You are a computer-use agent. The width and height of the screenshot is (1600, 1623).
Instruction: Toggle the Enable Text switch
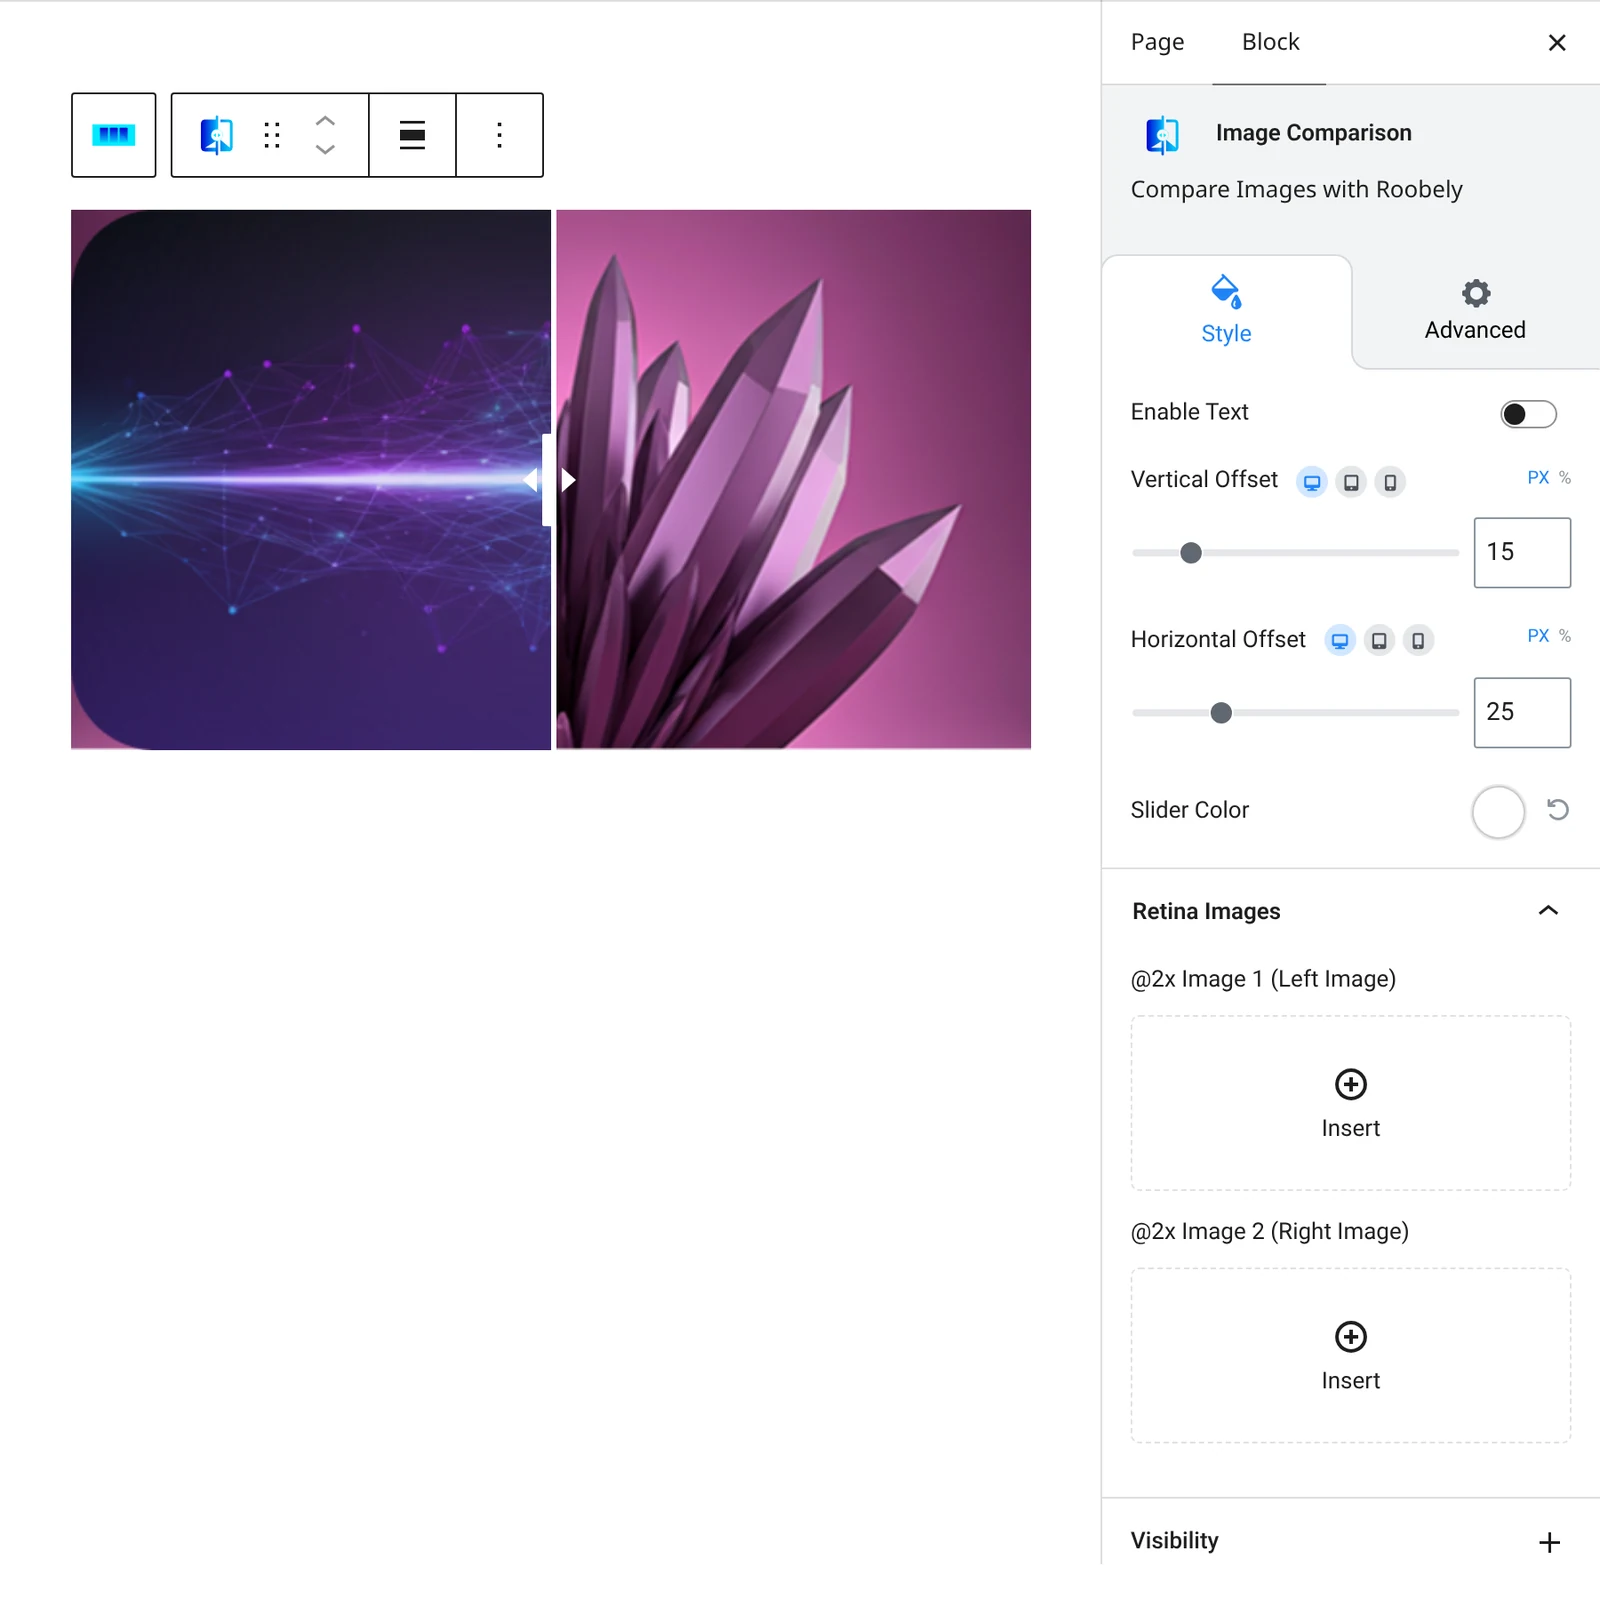(1528, 414)
